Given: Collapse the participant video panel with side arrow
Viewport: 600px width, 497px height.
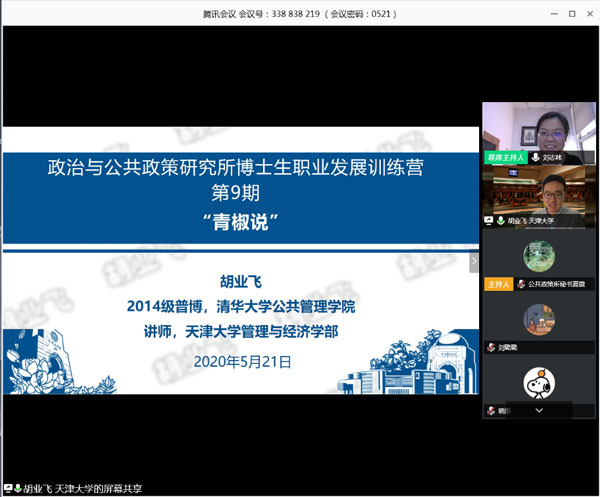Looking at the screenshot, I should [475, 261].
